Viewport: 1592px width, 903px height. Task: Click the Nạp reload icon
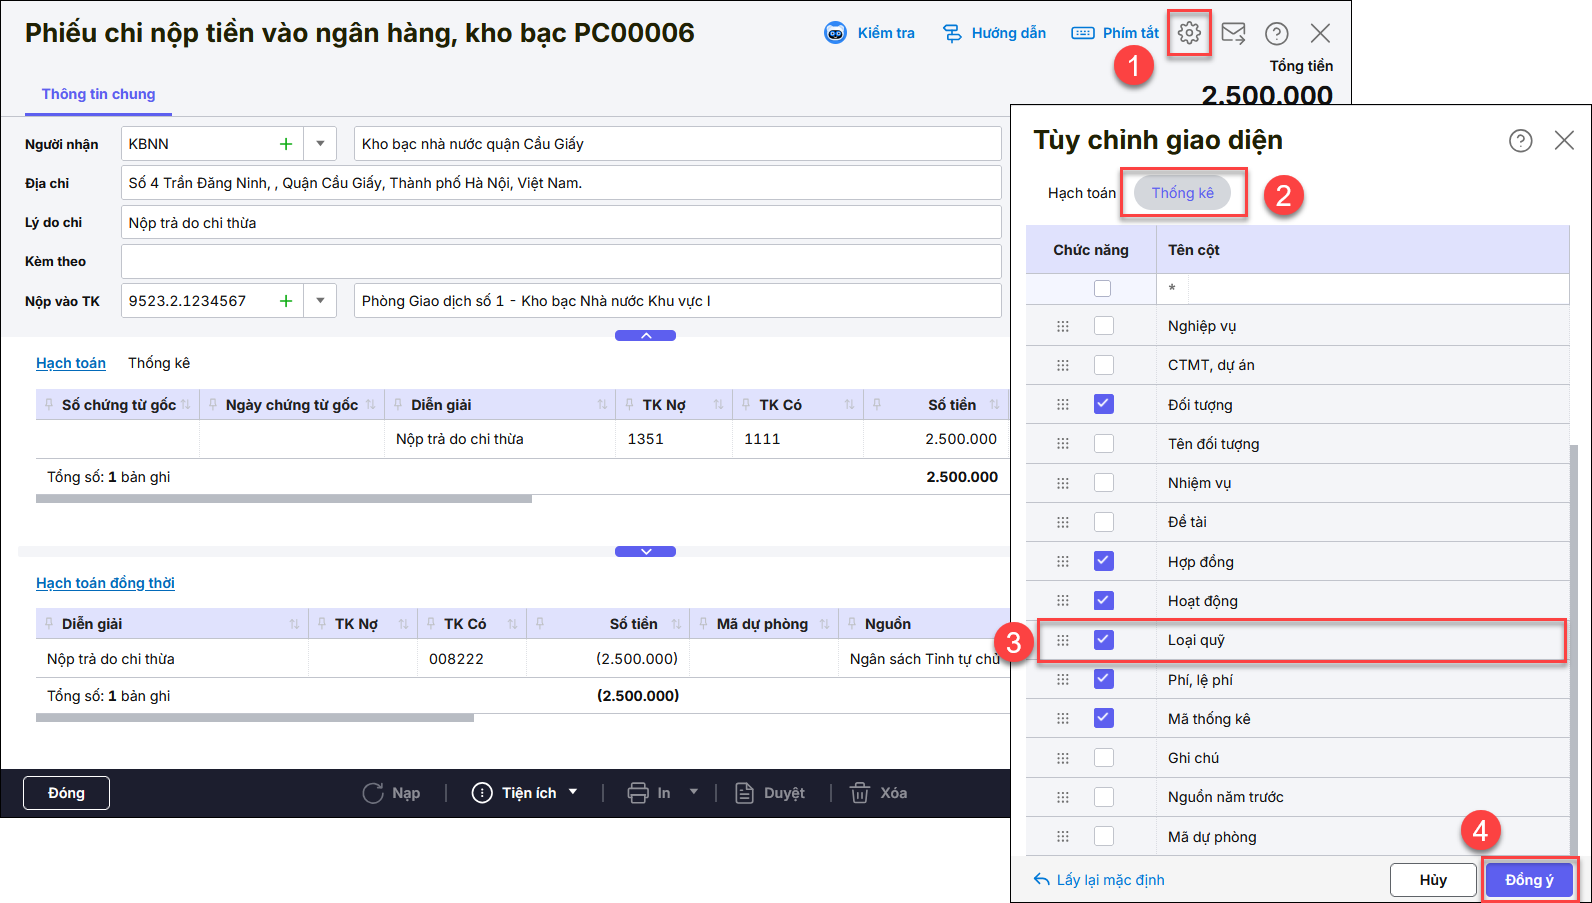(x=373, y=793)
